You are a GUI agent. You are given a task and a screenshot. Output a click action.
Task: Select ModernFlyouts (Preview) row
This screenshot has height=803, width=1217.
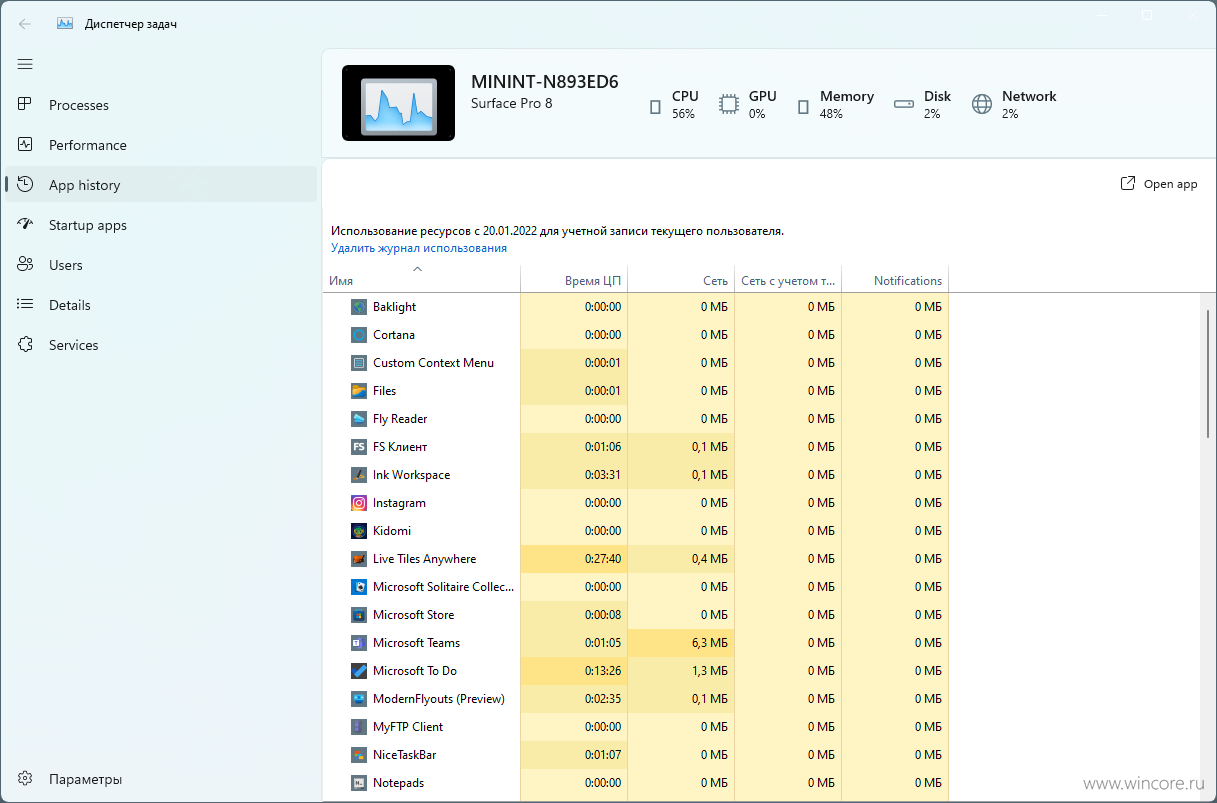tap(635, 699)
